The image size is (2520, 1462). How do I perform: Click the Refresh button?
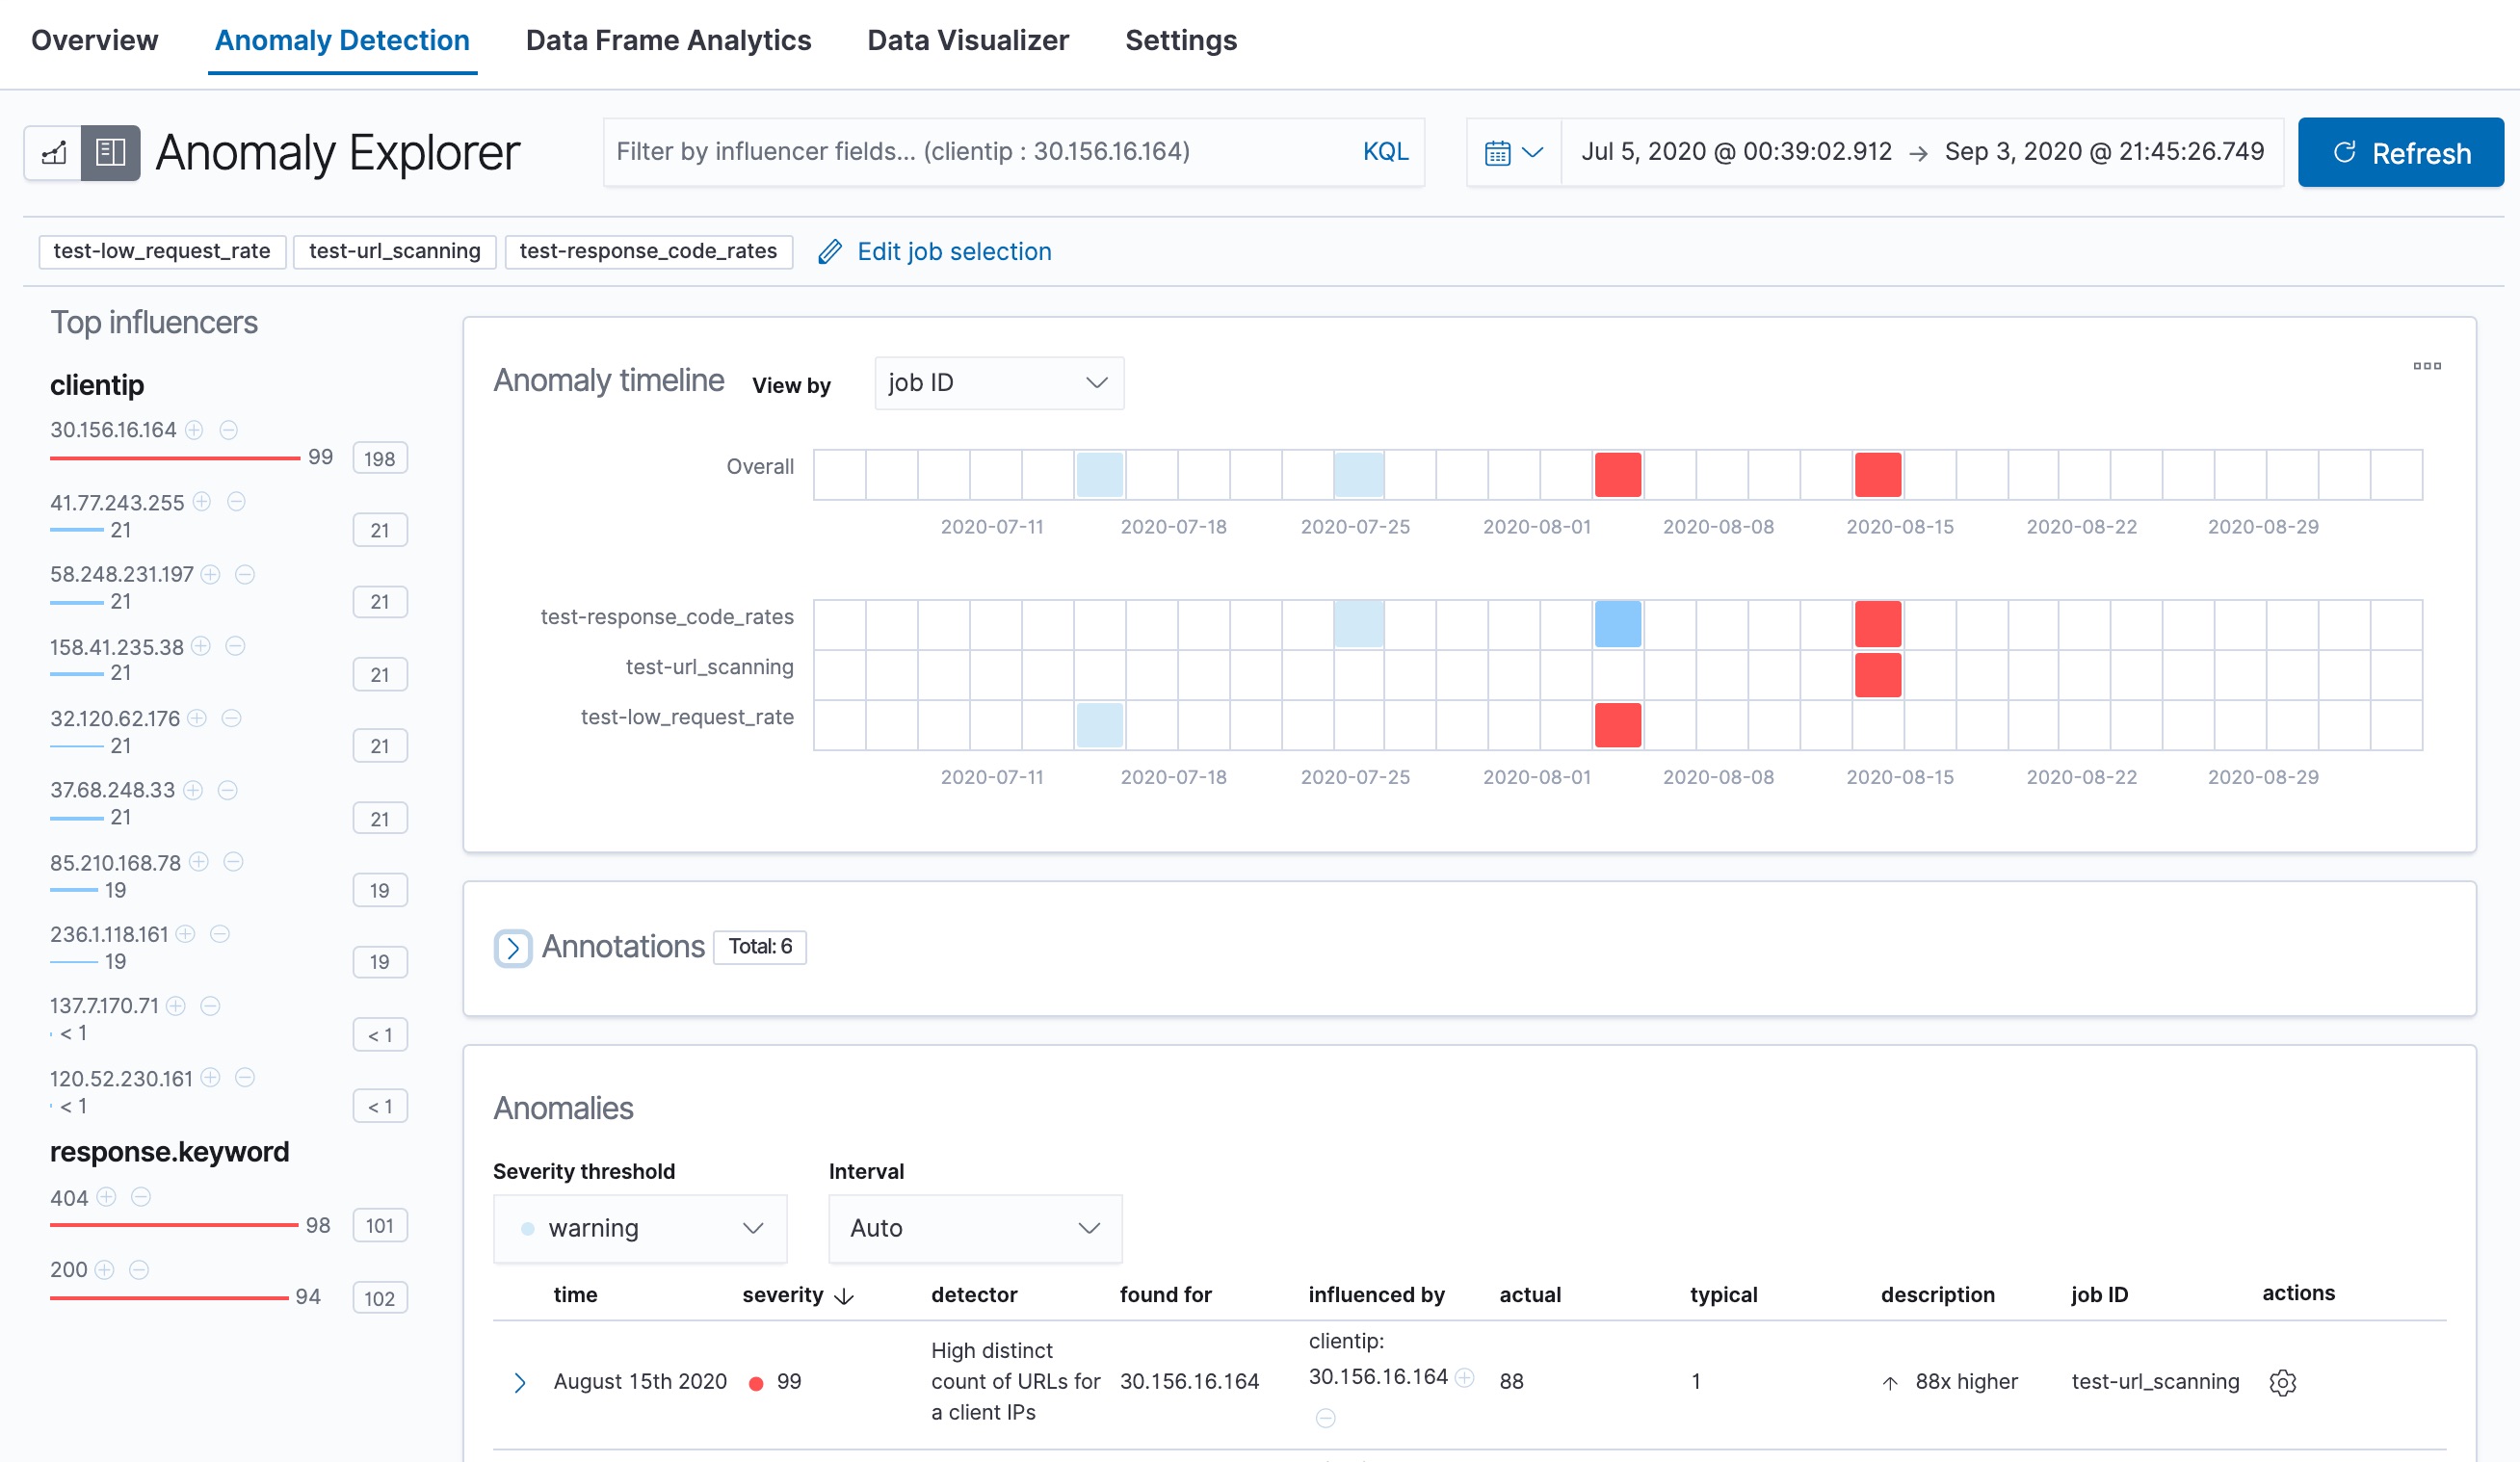2400,152
